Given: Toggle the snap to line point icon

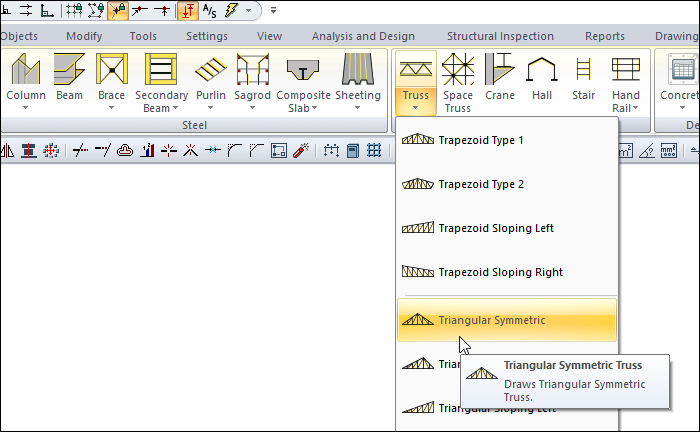Looking at the screenshot, I should pos(140,10).
